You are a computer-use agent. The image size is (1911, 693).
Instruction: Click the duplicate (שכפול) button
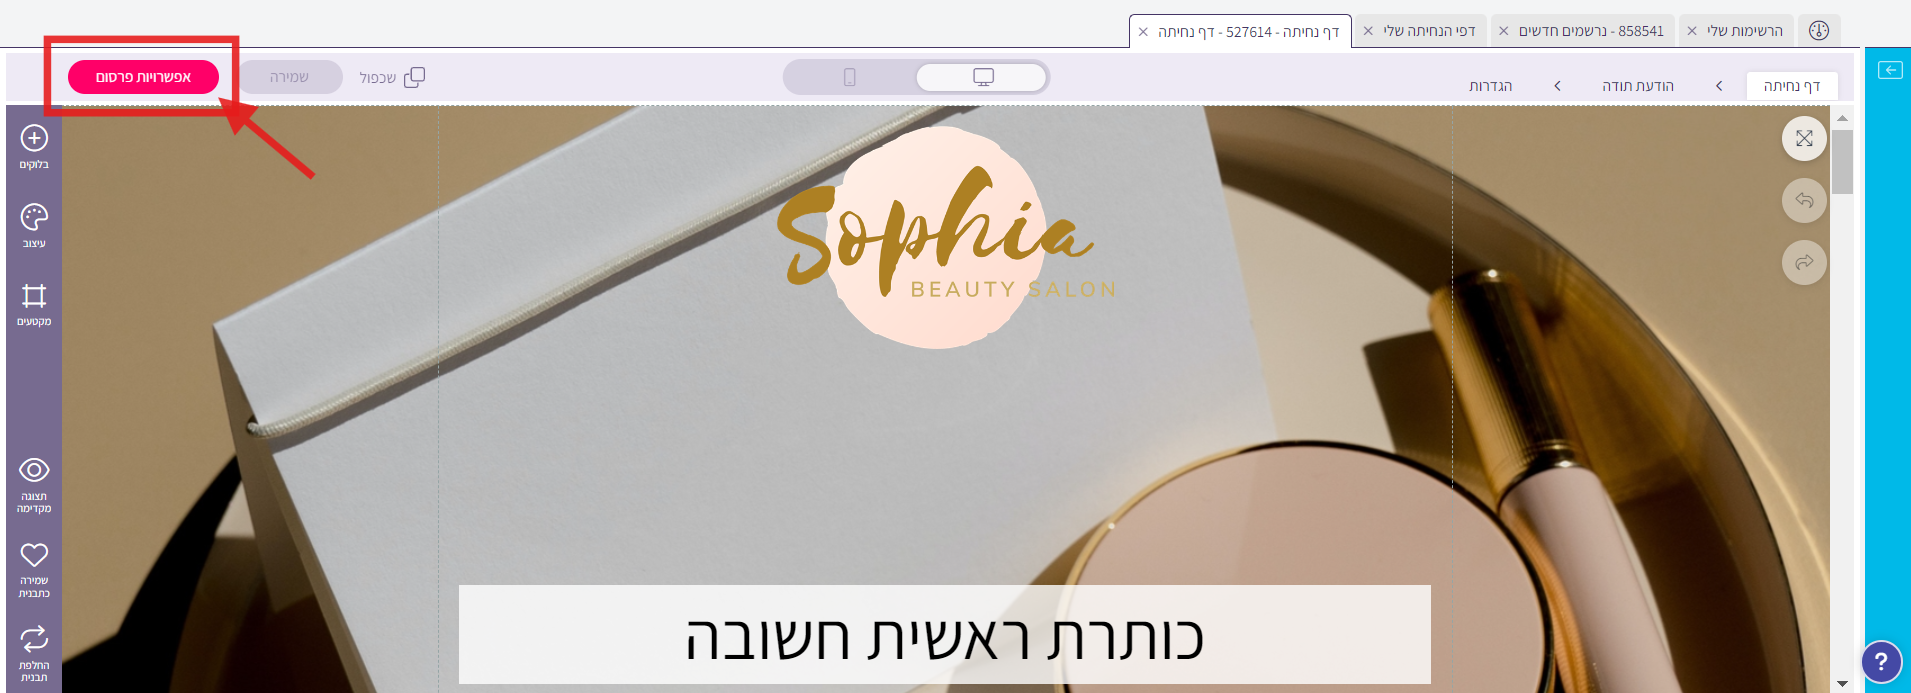pyautogui.click(x=392, y=77)
